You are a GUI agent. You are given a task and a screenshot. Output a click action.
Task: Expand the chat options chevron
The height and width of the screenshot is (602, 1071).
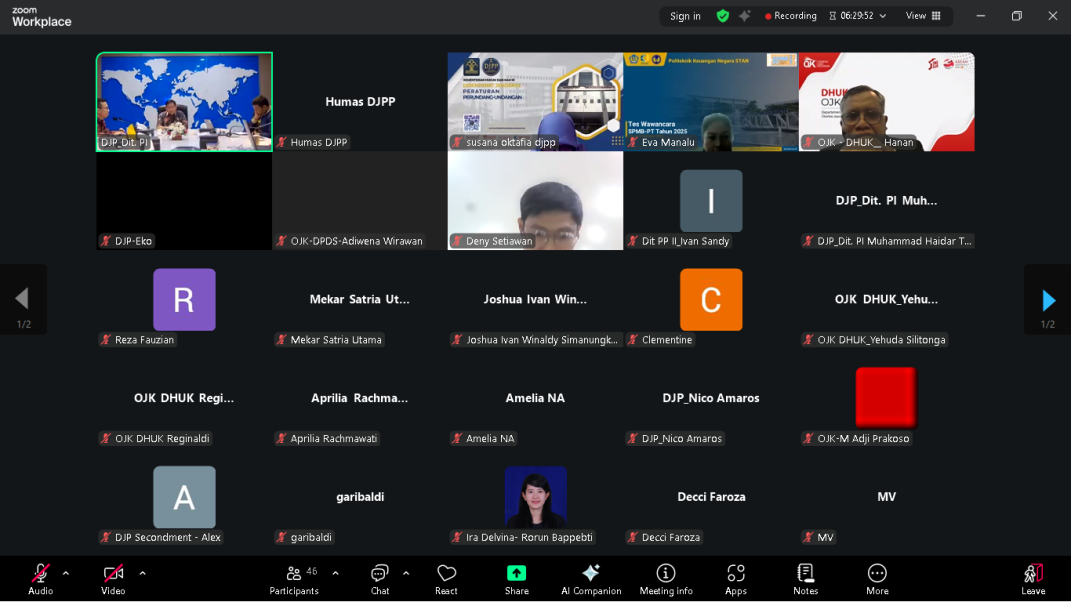404,573
